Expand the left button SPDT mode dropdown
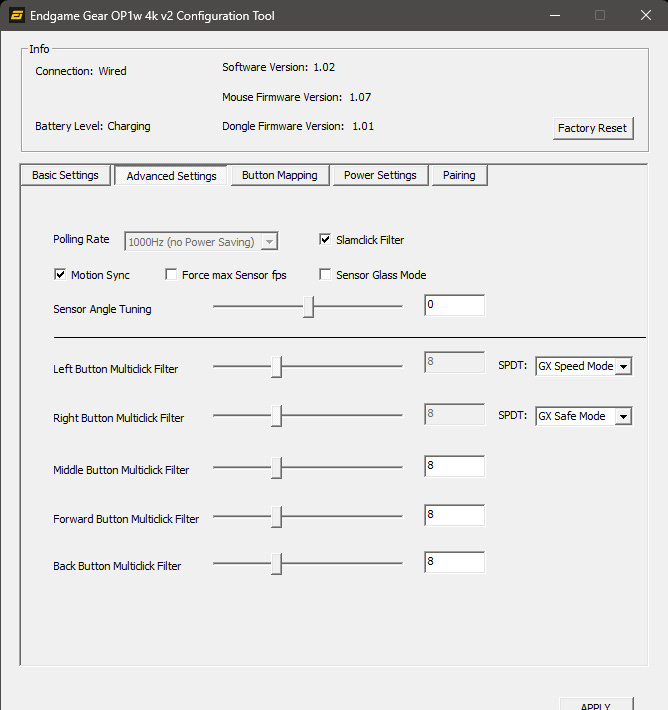668x710 pixels. click(x=623, y=366)
